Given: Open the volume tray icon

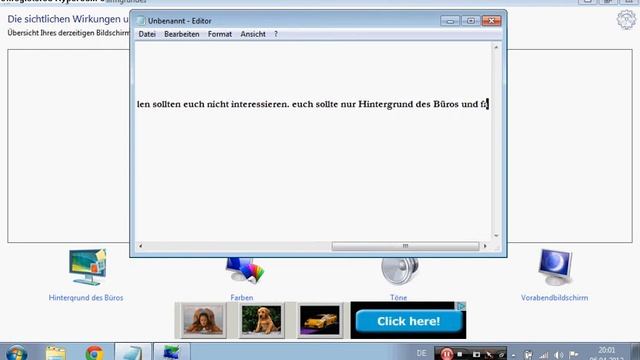Looking at the screenshot, I should point(559,355).
